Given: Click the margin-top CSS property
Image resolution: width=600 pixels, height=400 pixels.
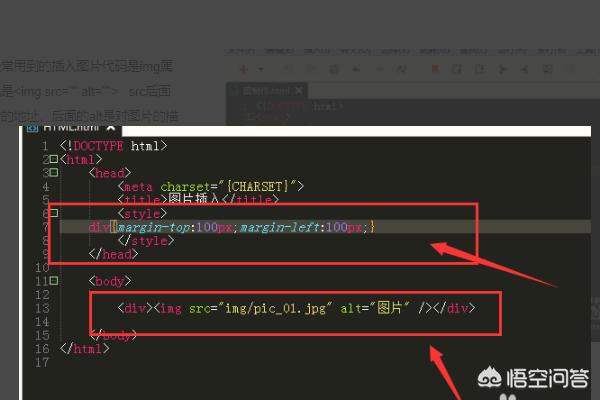Looking at the screenshot, I should pyautogui.click(x=150, y=228).
